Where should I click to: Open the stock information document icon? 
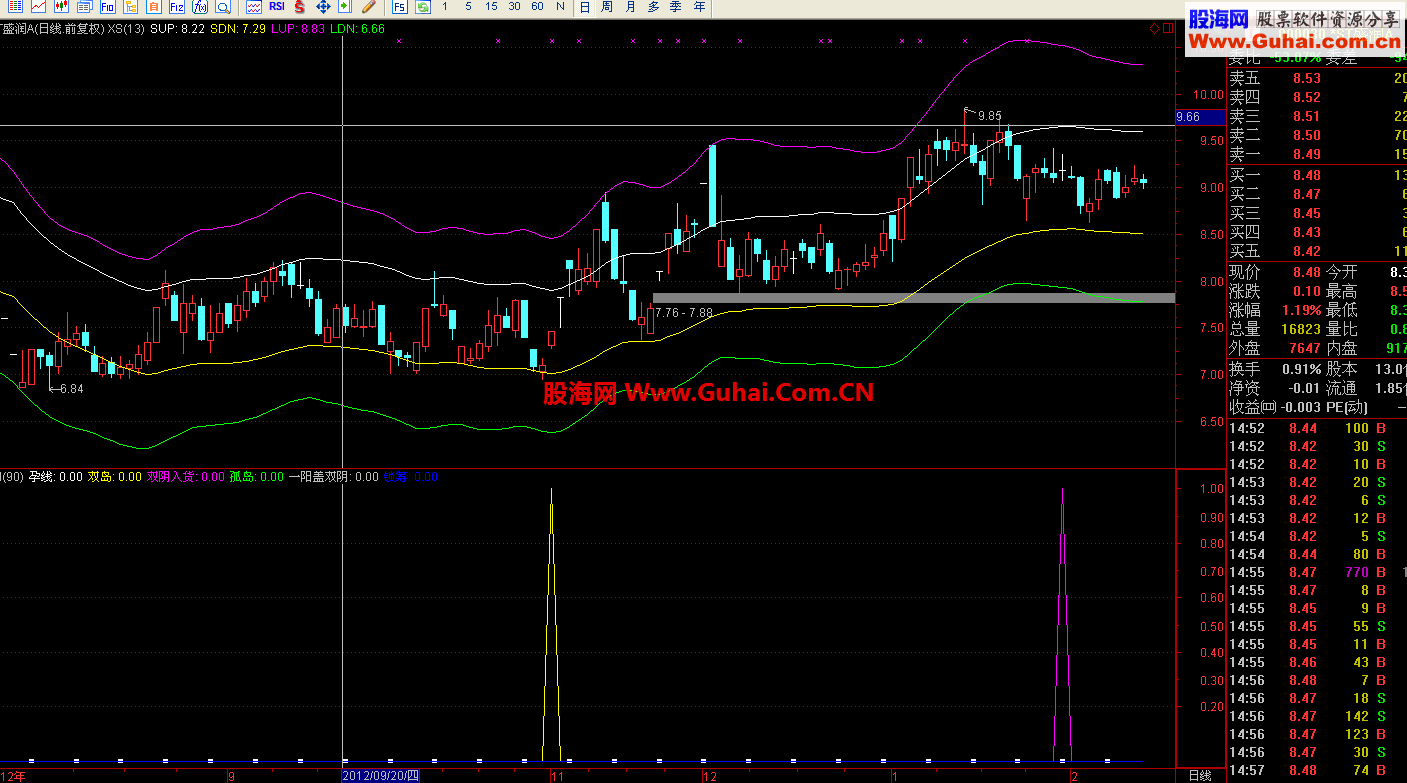click(x=84, y=7)
